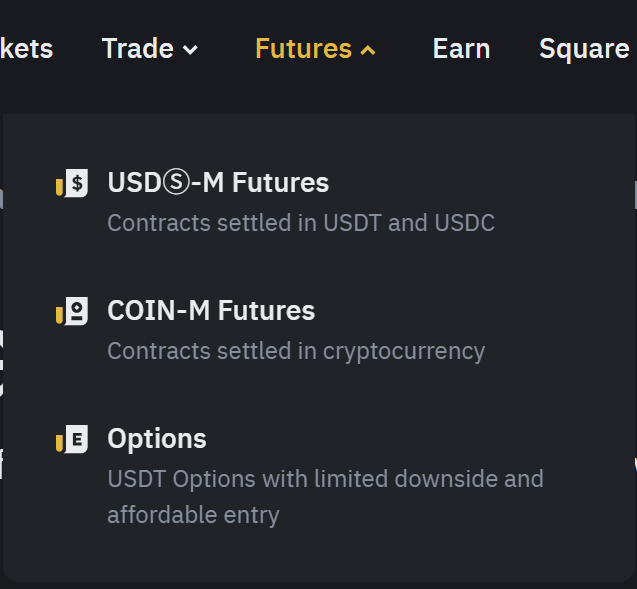Click the USDⓈ-M Futures dollar icon
This screenshot has width=637, height=589.
pyautogui.click(x=72, y=184)
